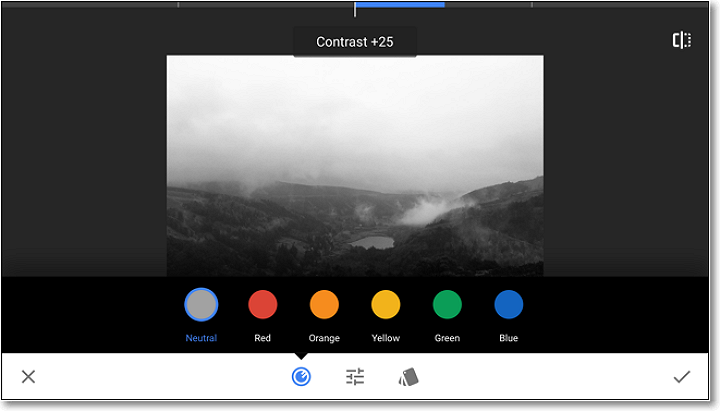Click the compare before/after icon
Screen dimensions: 720x411
(x=682, y=40)
